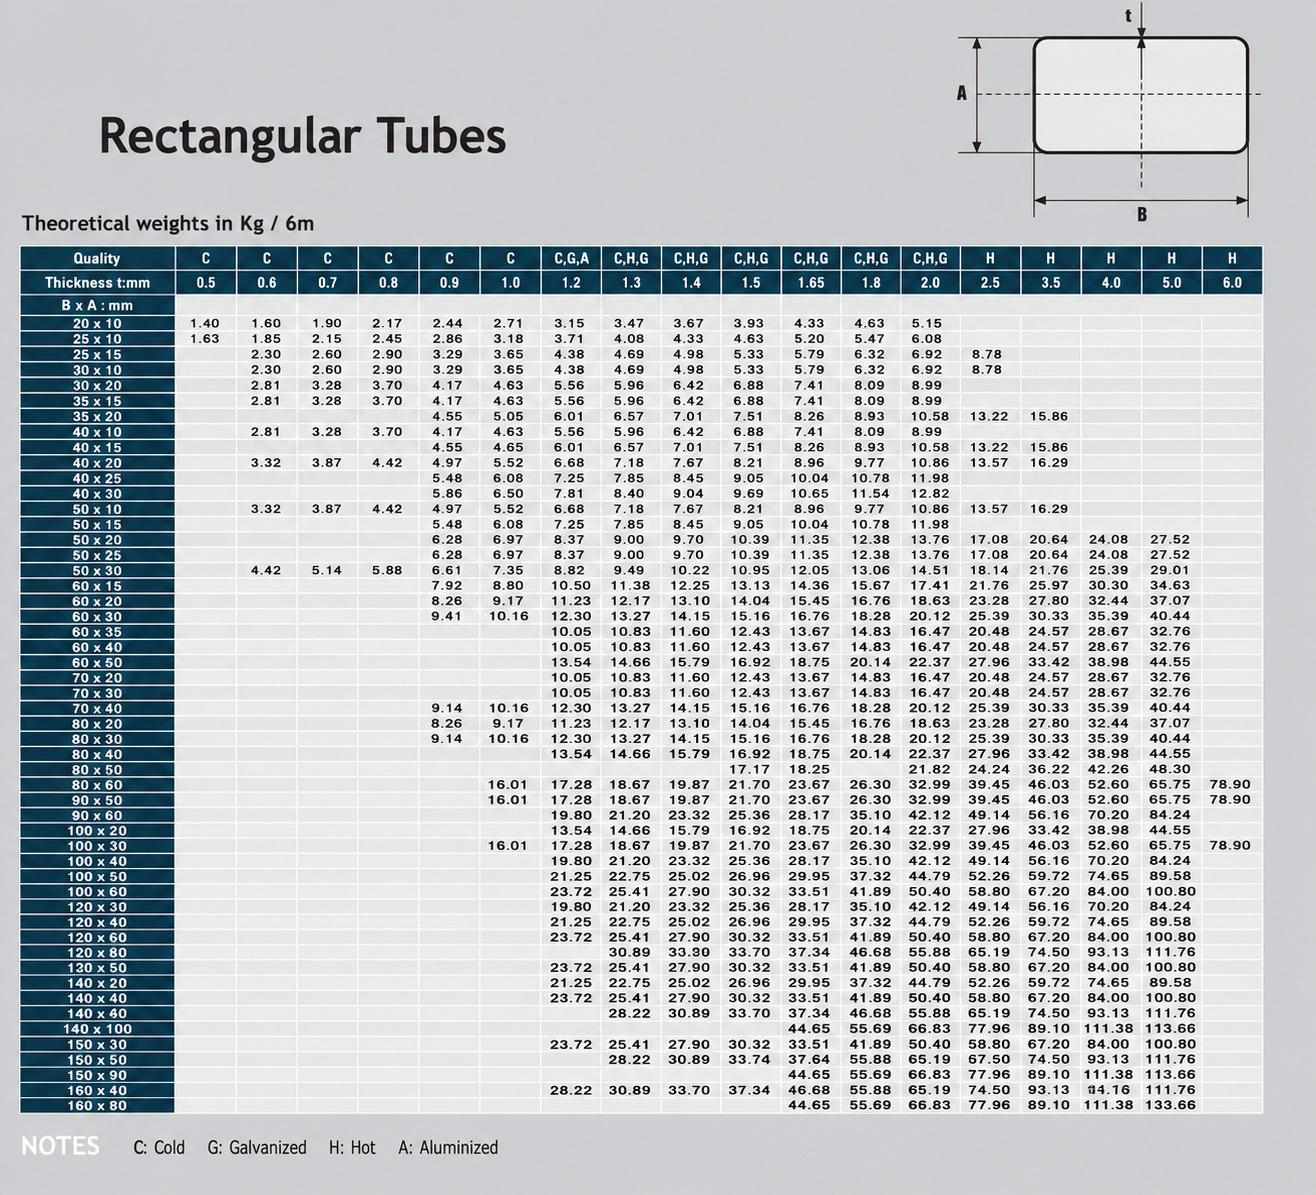Click the 'B' width label on the diagram
Screen dimensions: 1316x1195
pos(1142,214)
